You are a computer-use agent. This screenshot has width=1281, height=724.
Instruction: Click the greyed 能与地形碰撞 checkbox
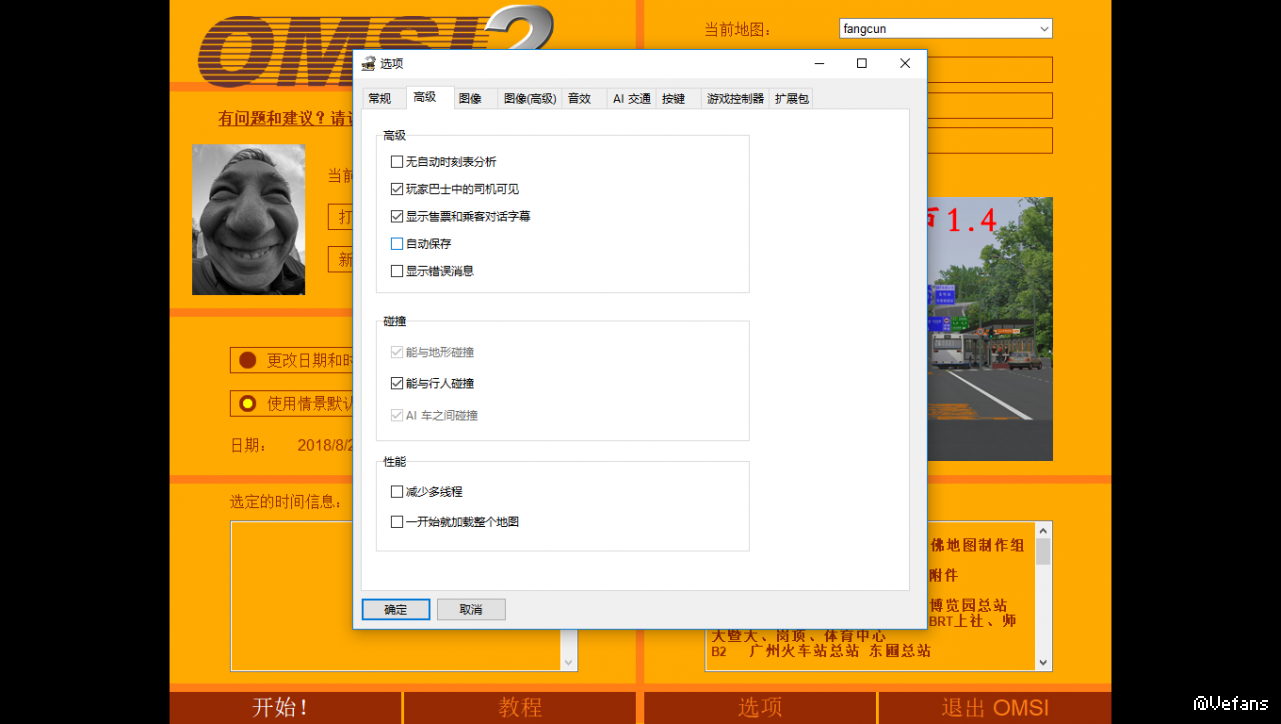397,352
